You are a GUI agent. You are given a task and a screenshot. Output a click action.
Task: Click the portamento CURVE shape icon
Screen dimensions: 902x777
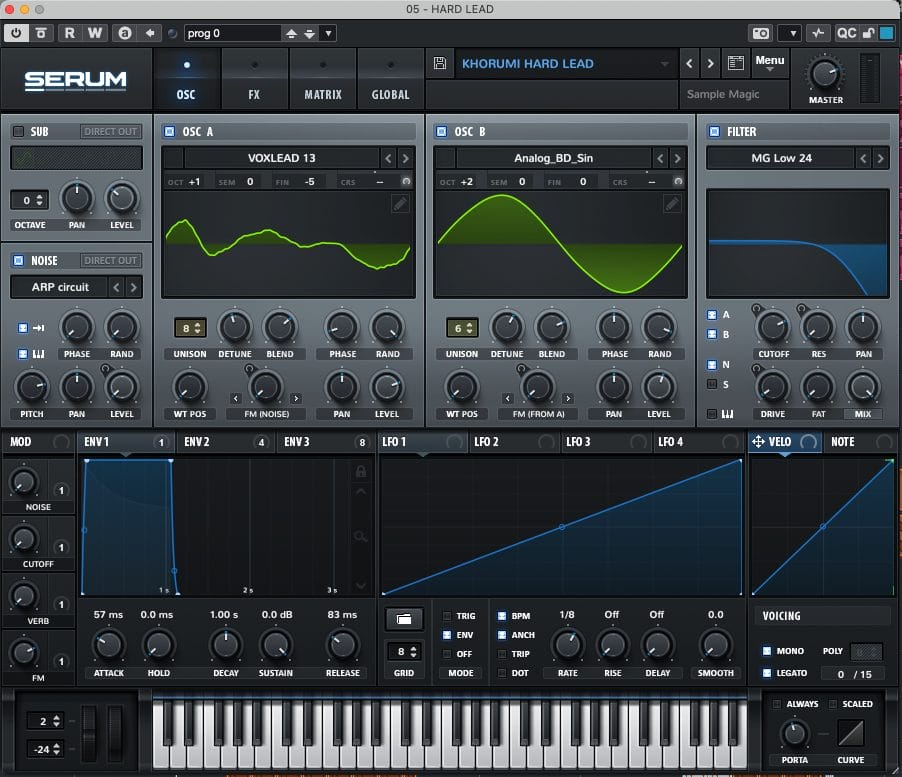(851, 733)
